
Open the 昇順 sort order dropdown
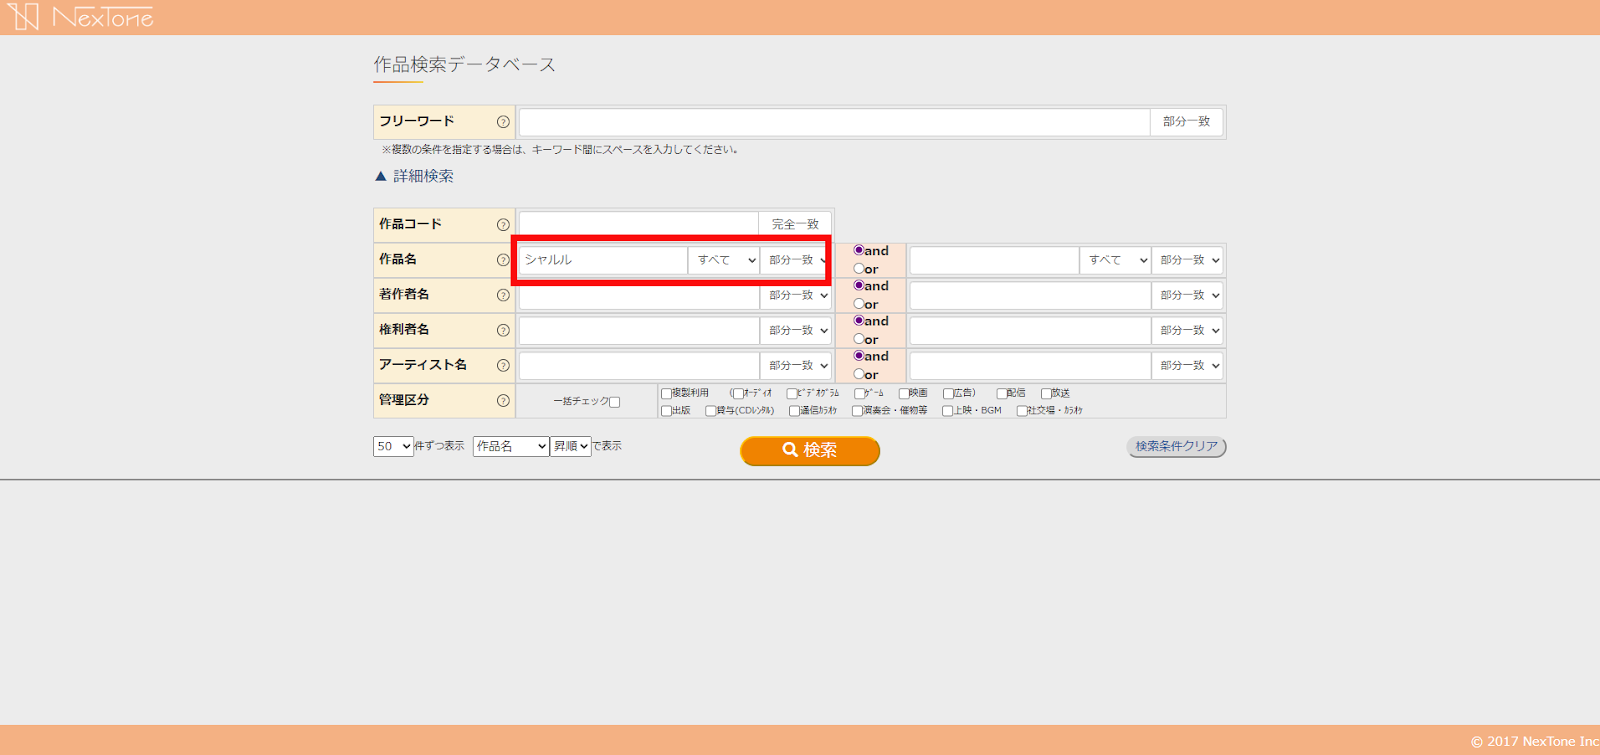pyautogui.click(x=570, y=446)
